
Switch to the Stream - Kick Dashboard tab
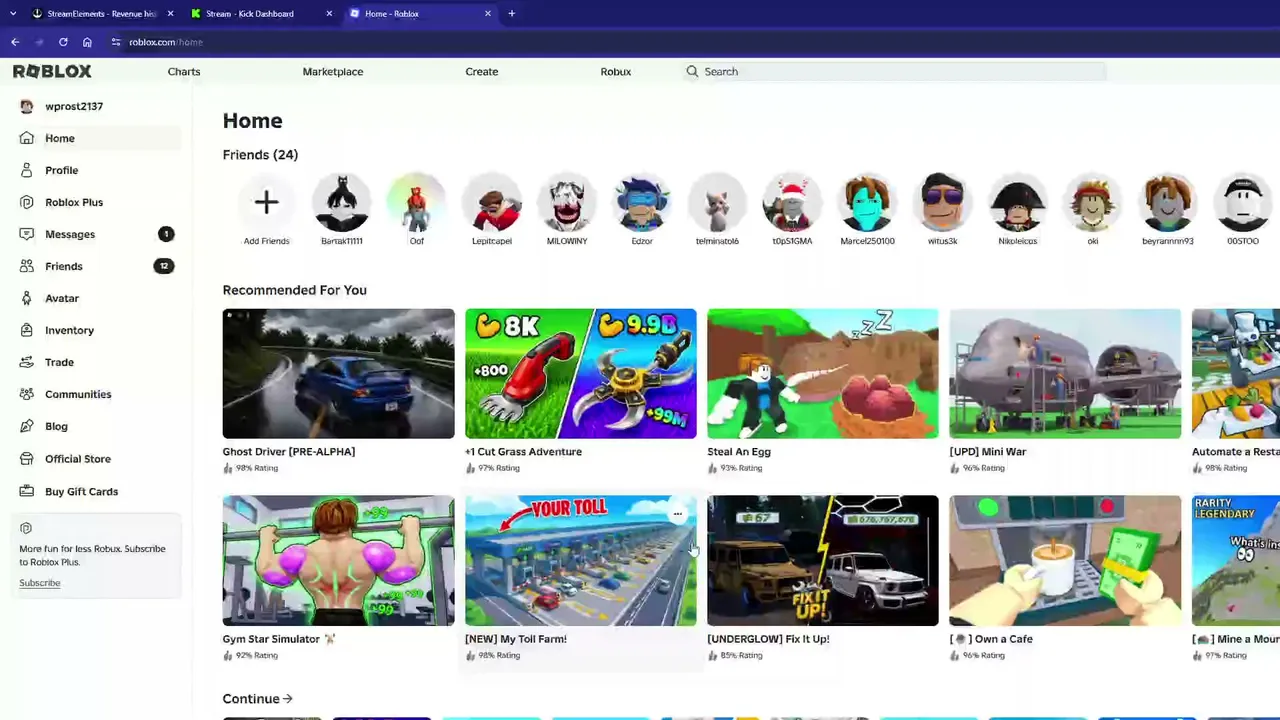[x=262, y=13]
